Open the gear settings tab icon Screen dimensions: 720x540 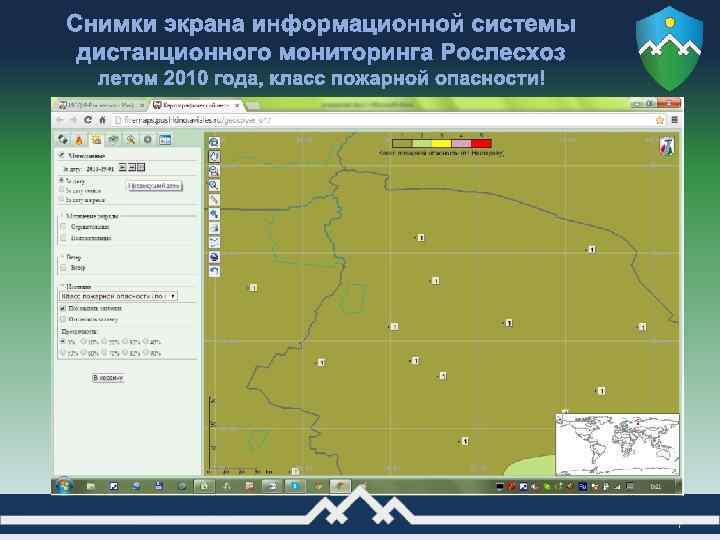(148, 140)
